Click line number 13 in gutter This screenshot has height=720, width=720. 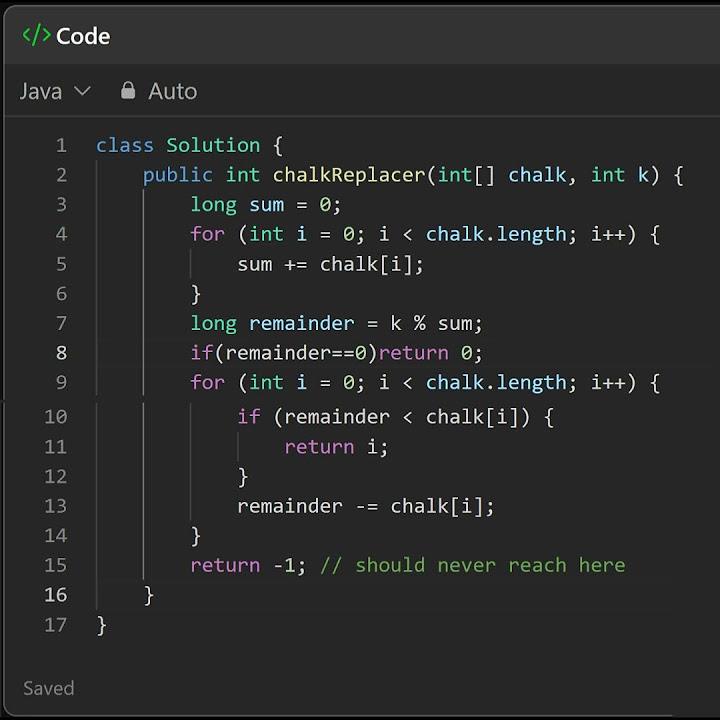point(56,506)
